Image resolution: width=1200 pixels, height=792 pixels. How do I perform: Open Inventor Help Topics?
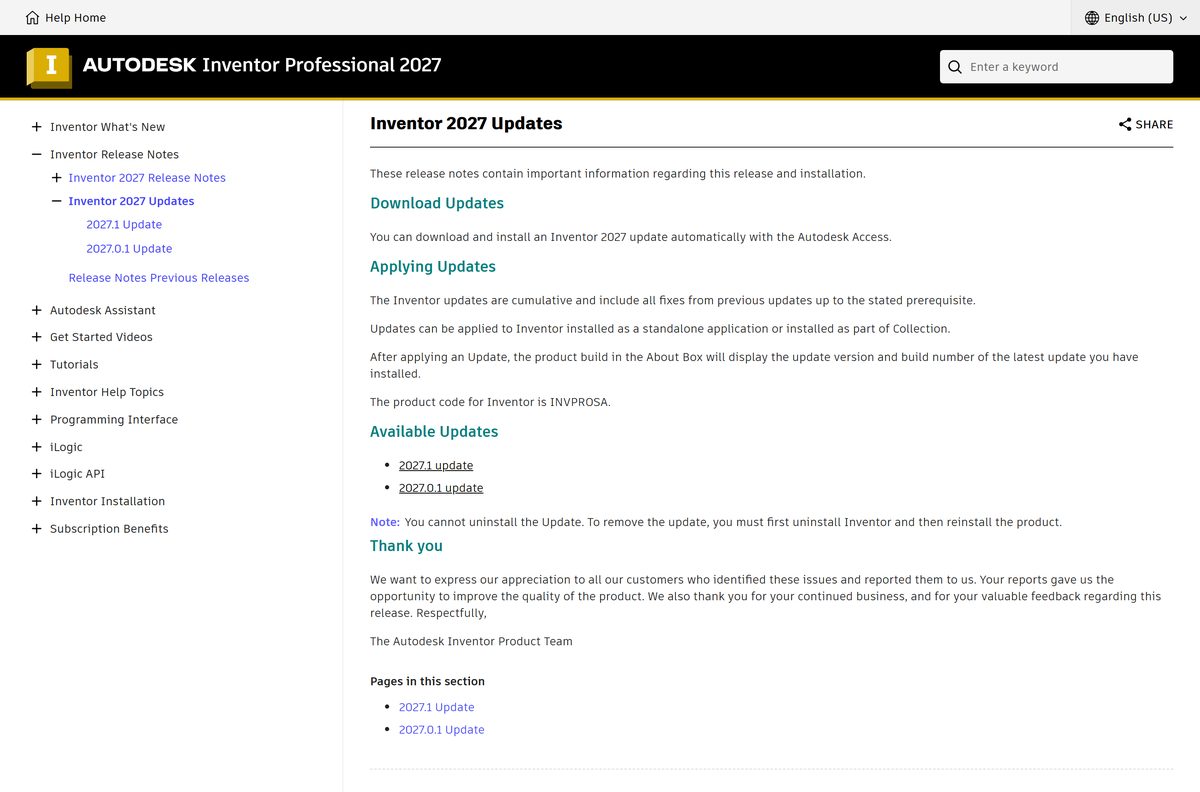107,392
